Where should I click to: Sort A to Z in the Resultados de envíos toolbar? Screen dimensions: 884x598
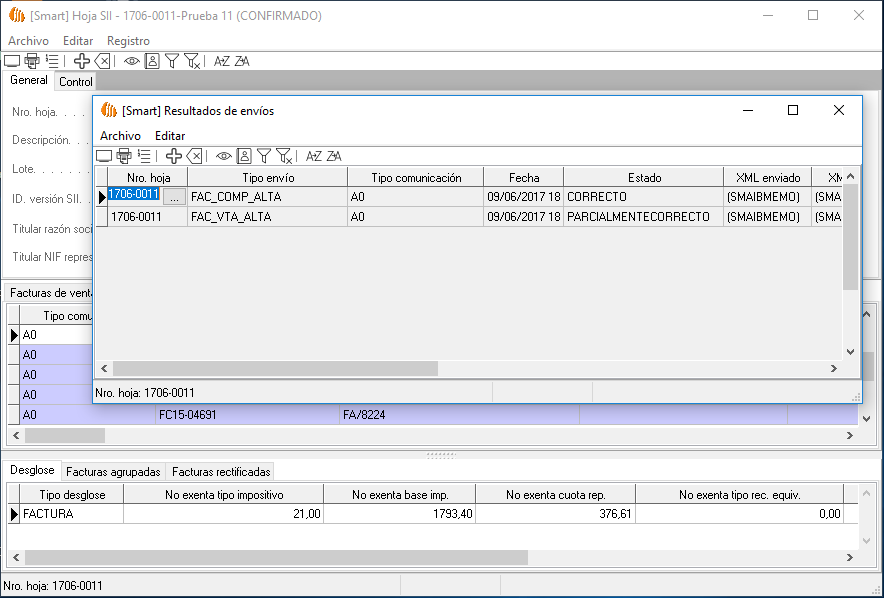pos(313,156)
